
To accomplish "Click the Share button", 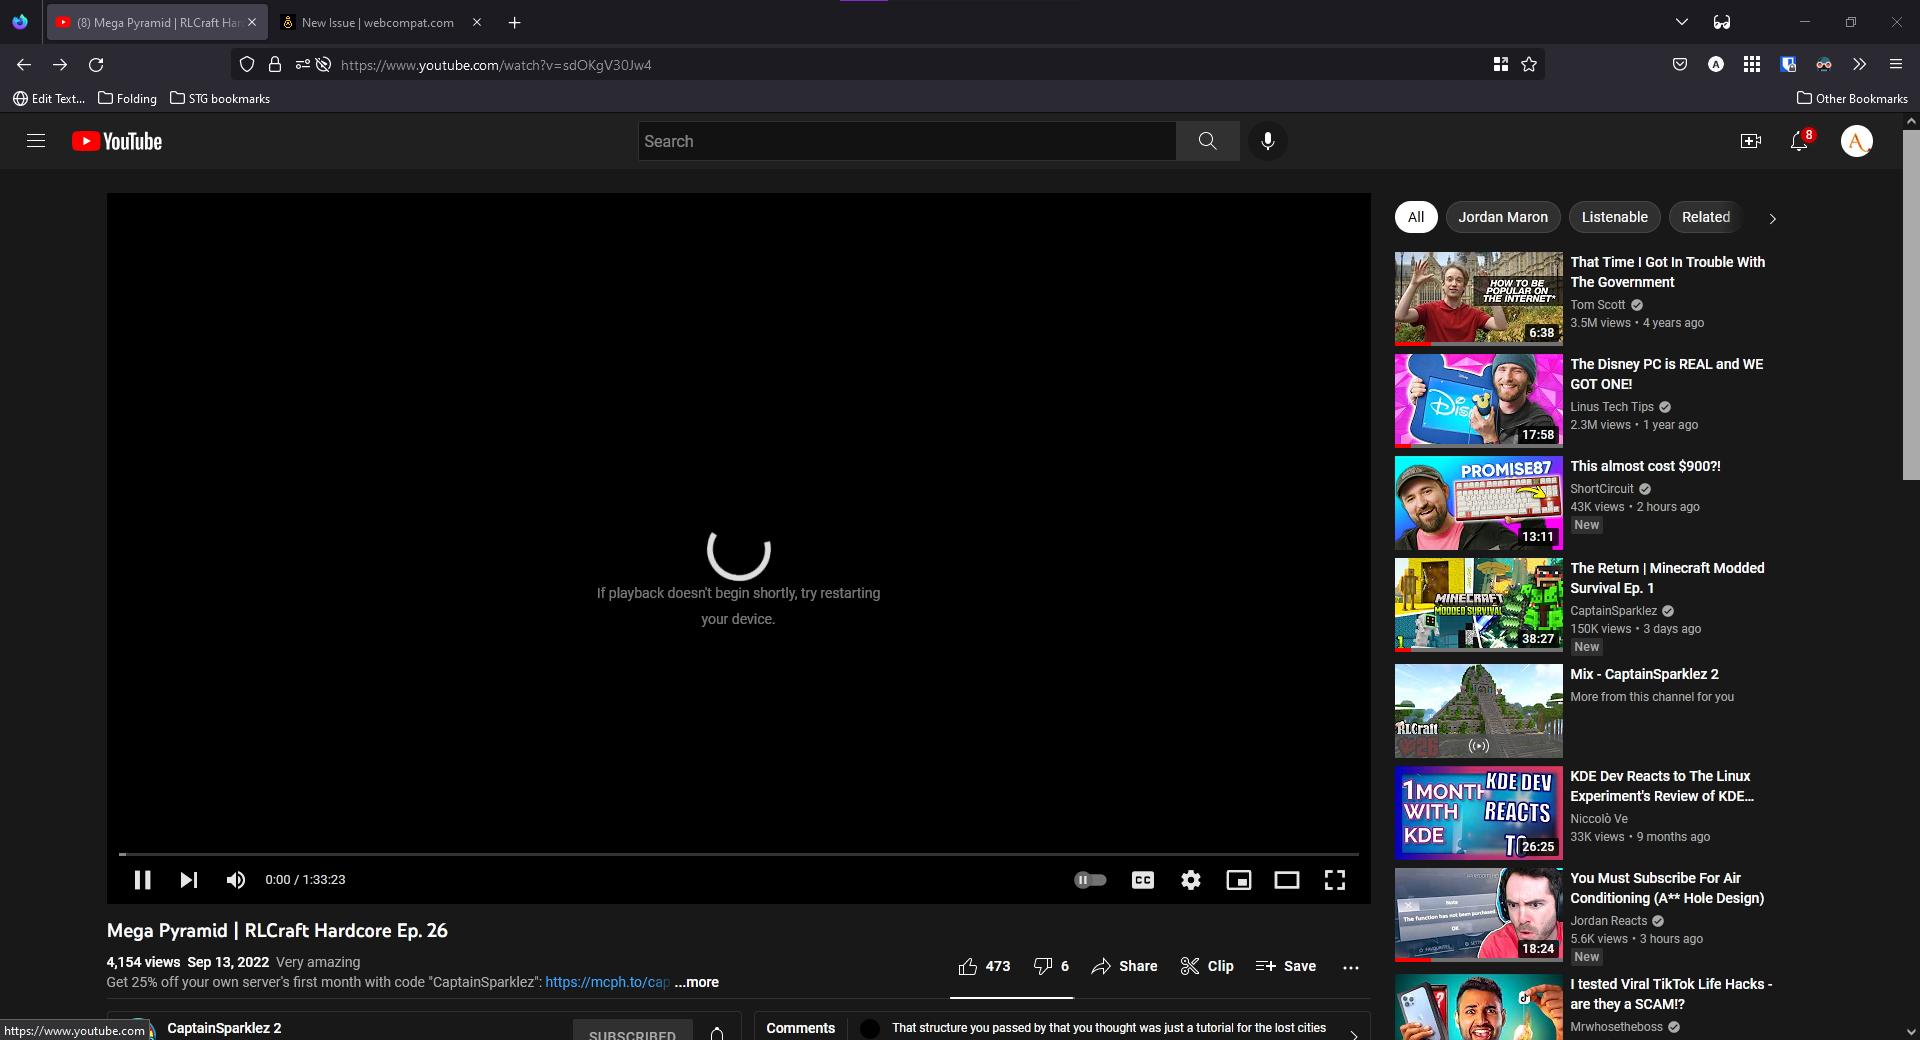I will (x=1123, y=966).
